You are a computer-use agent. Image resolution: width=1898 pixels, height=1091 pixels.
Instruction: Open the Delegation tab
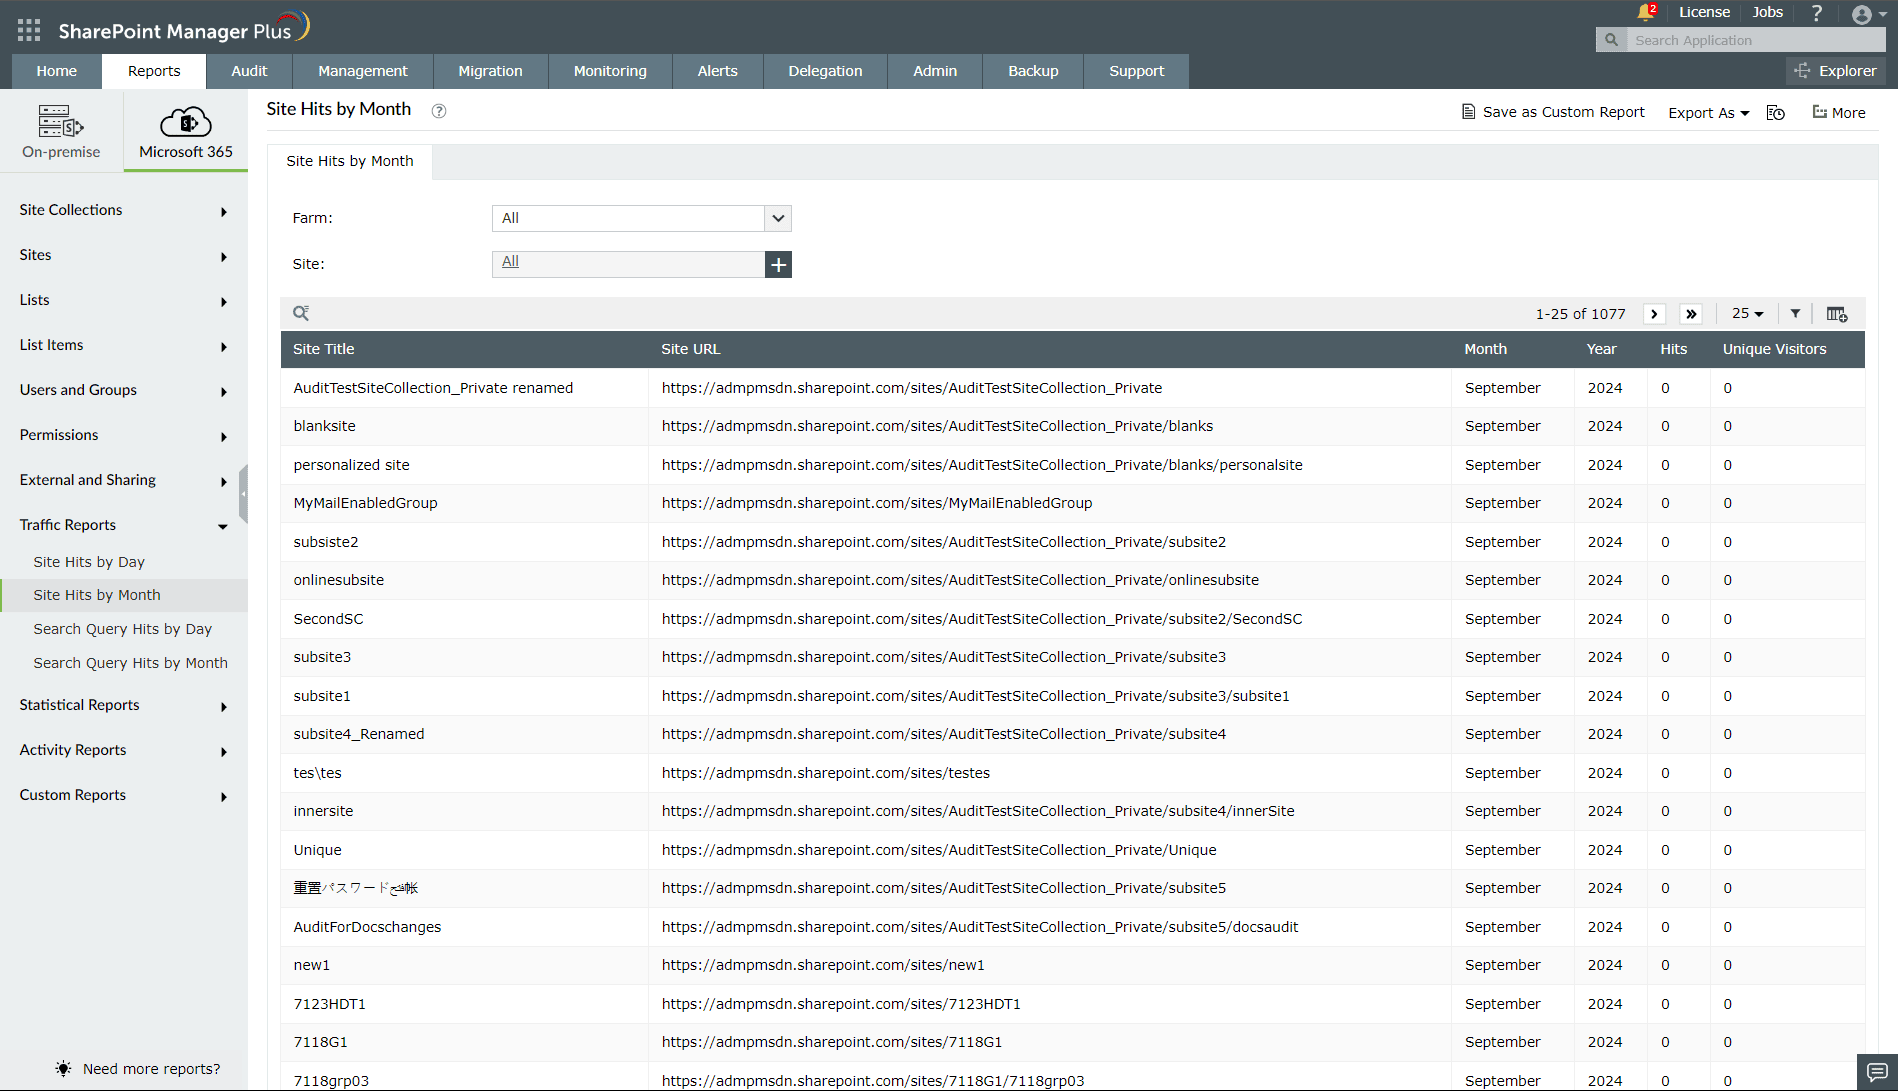[x=825, y=71]
